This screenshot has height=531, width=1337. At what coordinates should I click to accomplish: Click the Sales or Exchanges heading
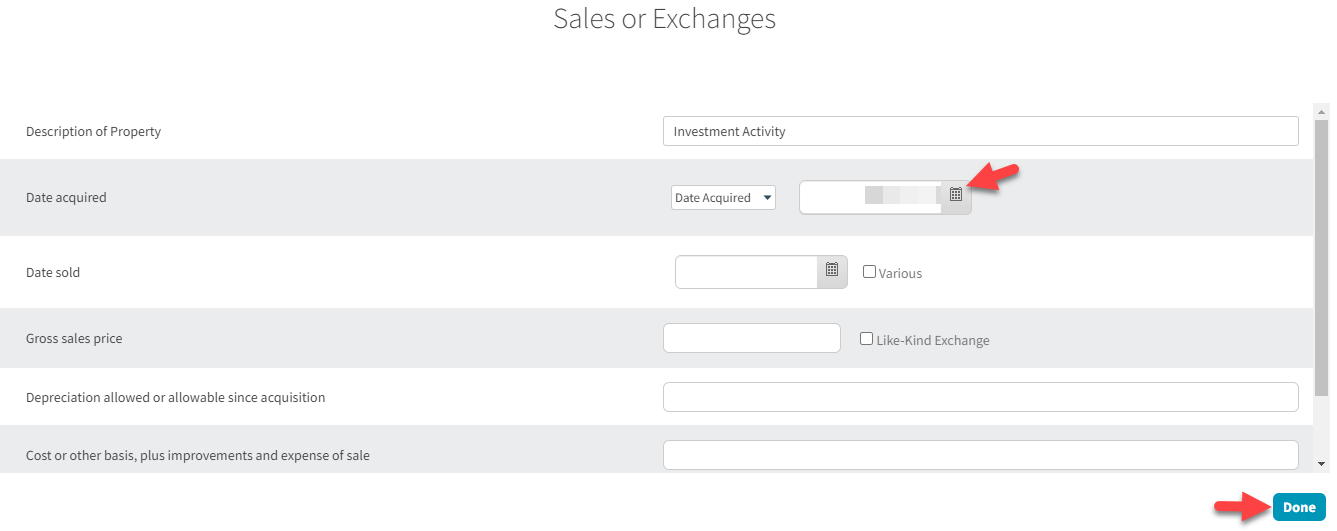click(x=664, y=19)
